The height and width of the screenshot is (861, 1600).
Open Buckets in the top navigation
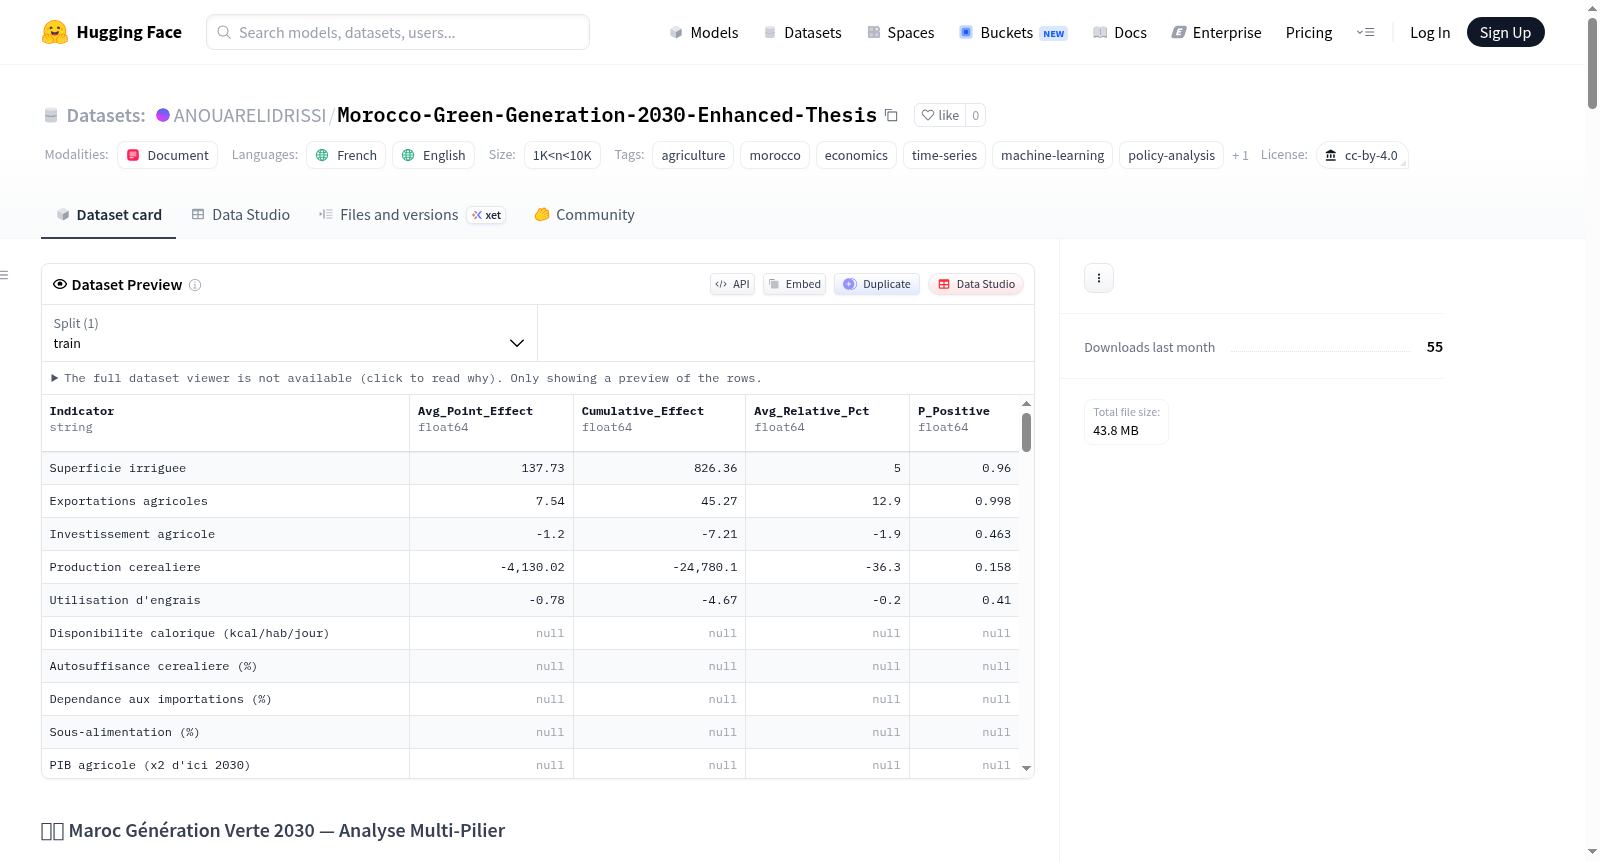(x=1013, y=32)
